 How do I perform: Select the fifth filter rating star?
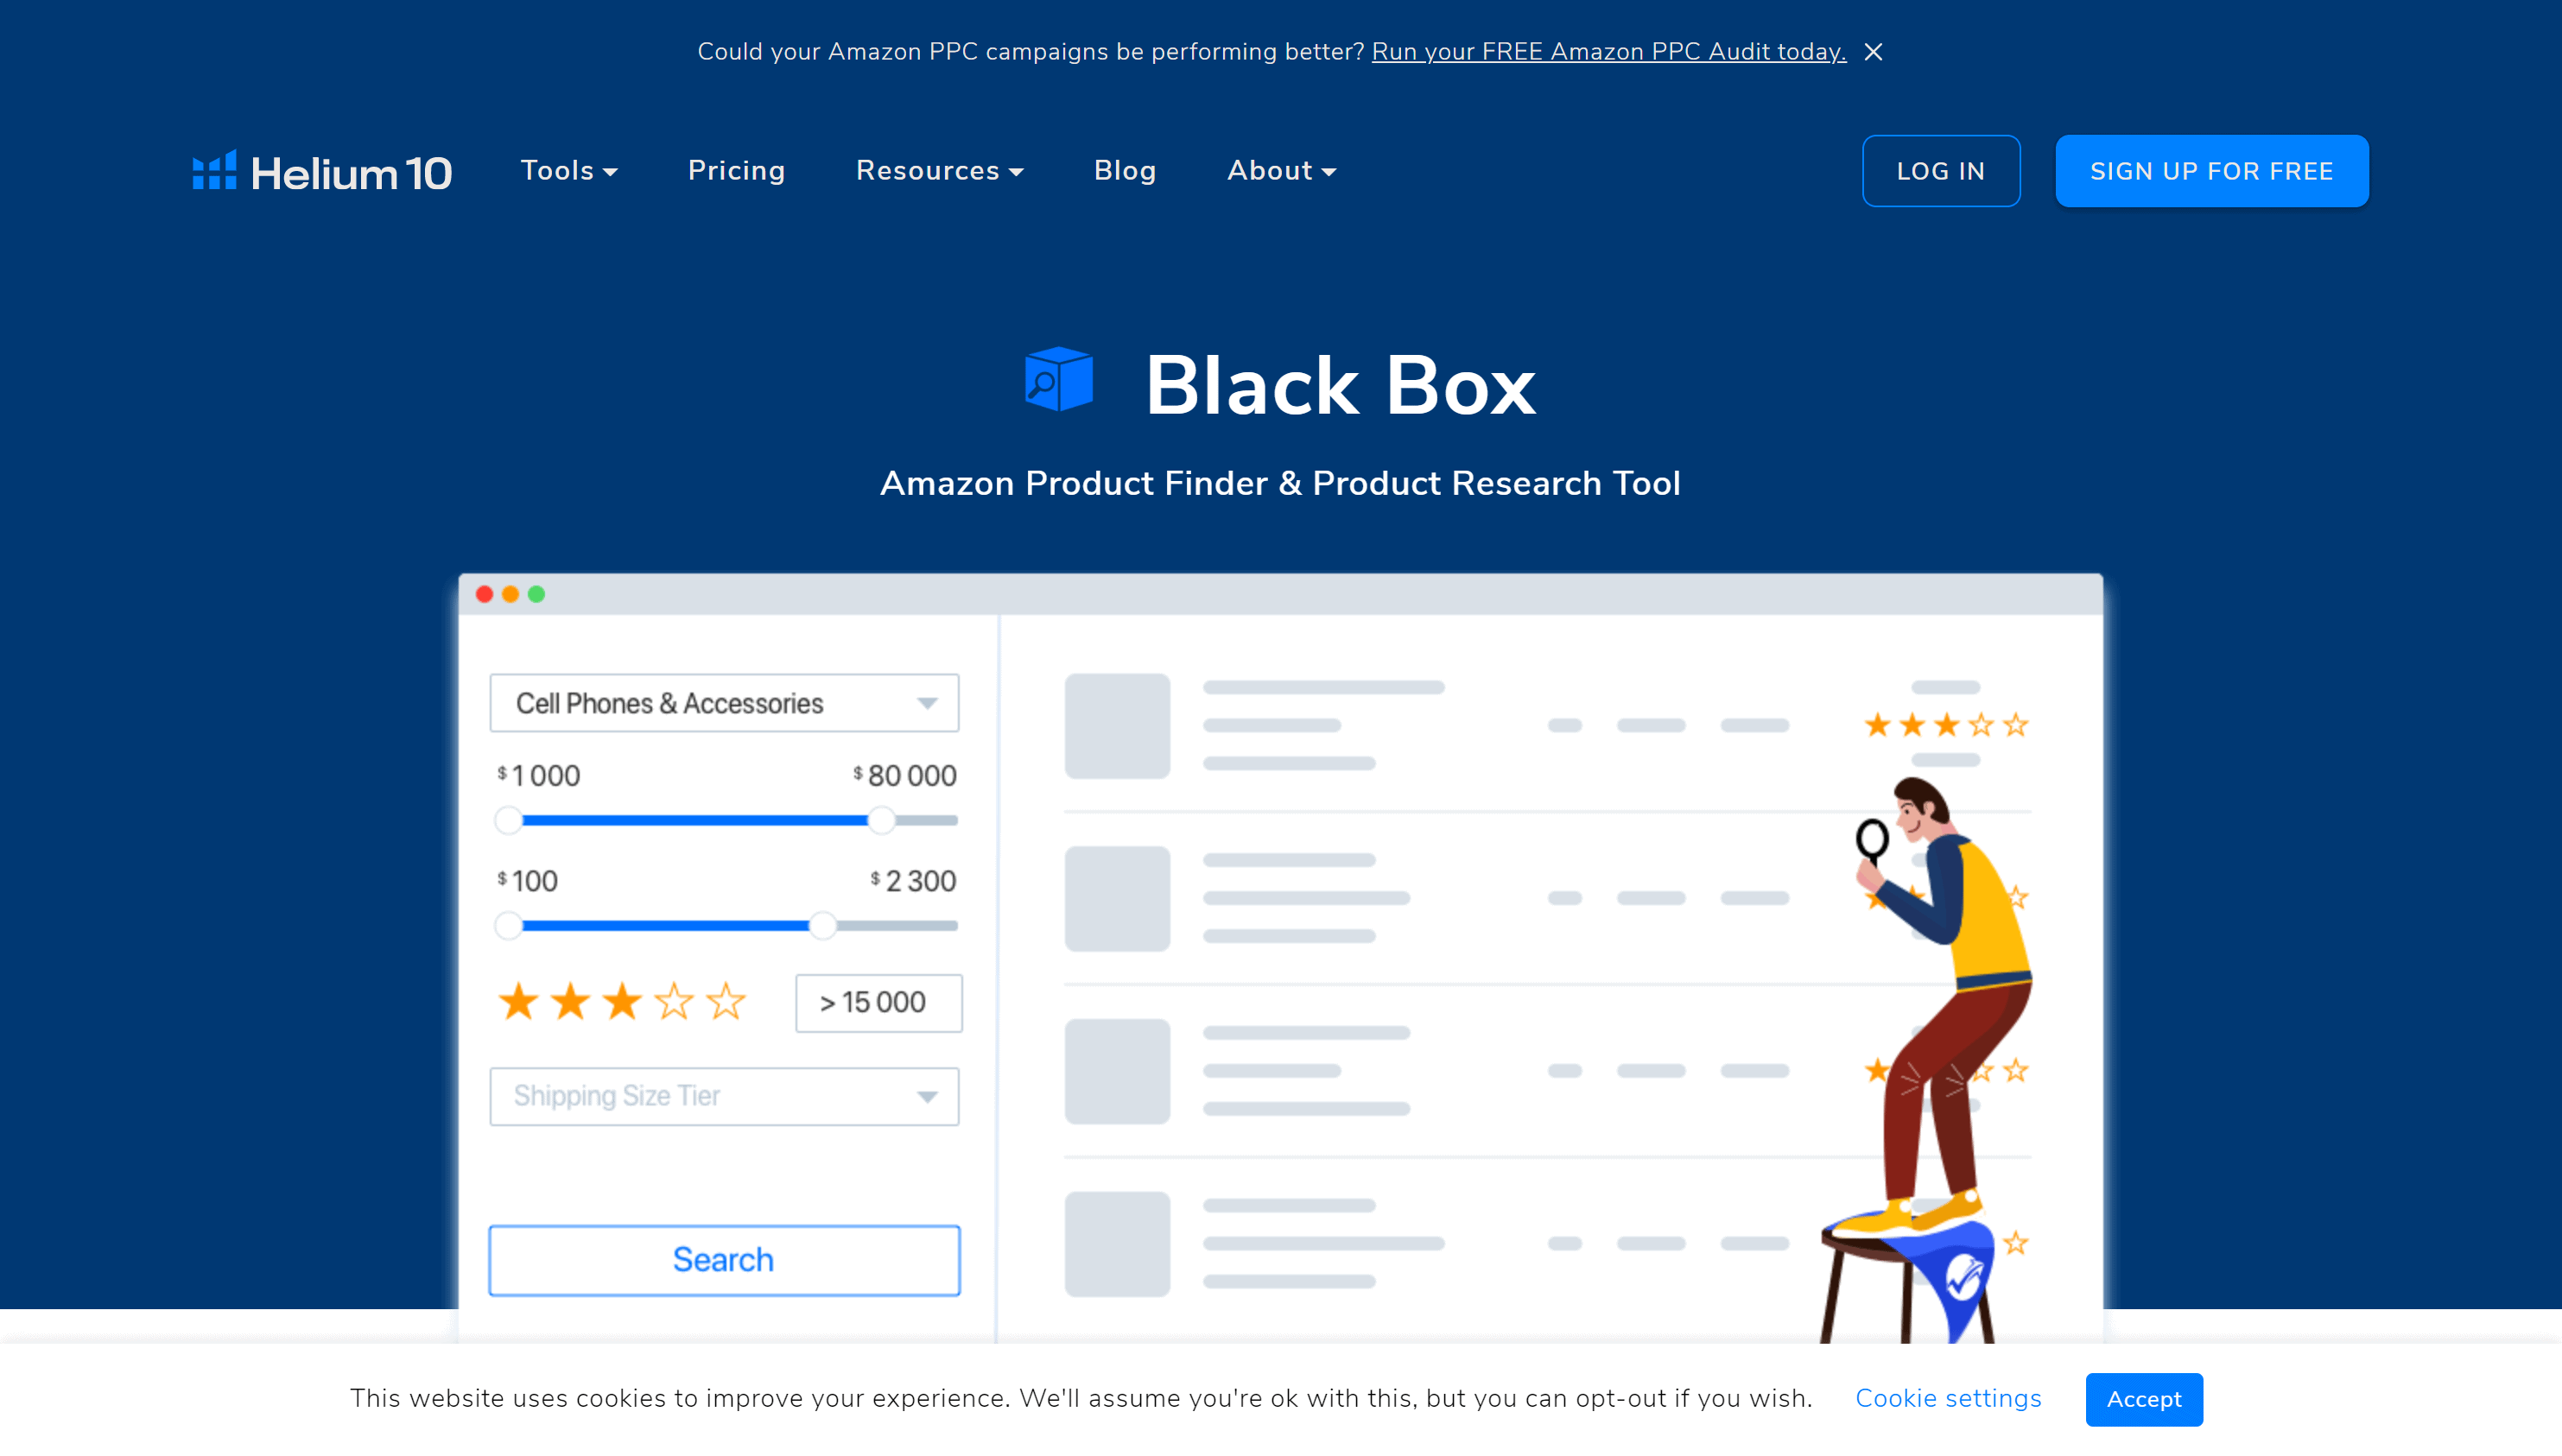[727, 1001]
